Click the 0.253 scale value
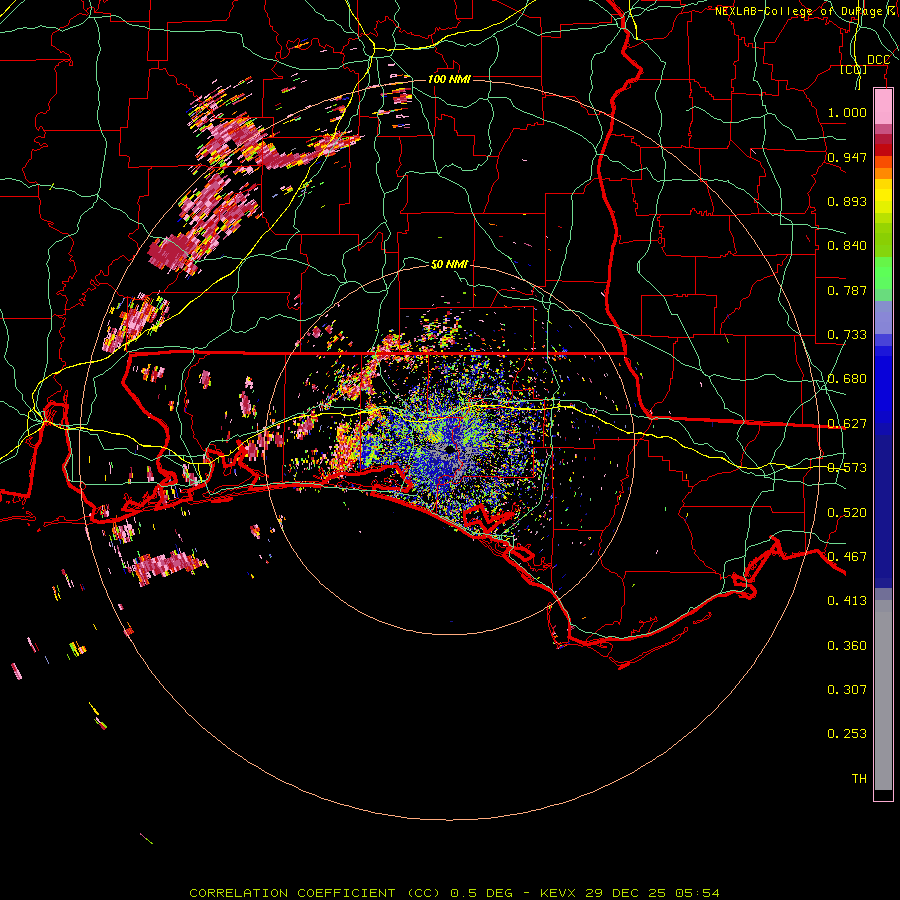 (x=847, y=734)
